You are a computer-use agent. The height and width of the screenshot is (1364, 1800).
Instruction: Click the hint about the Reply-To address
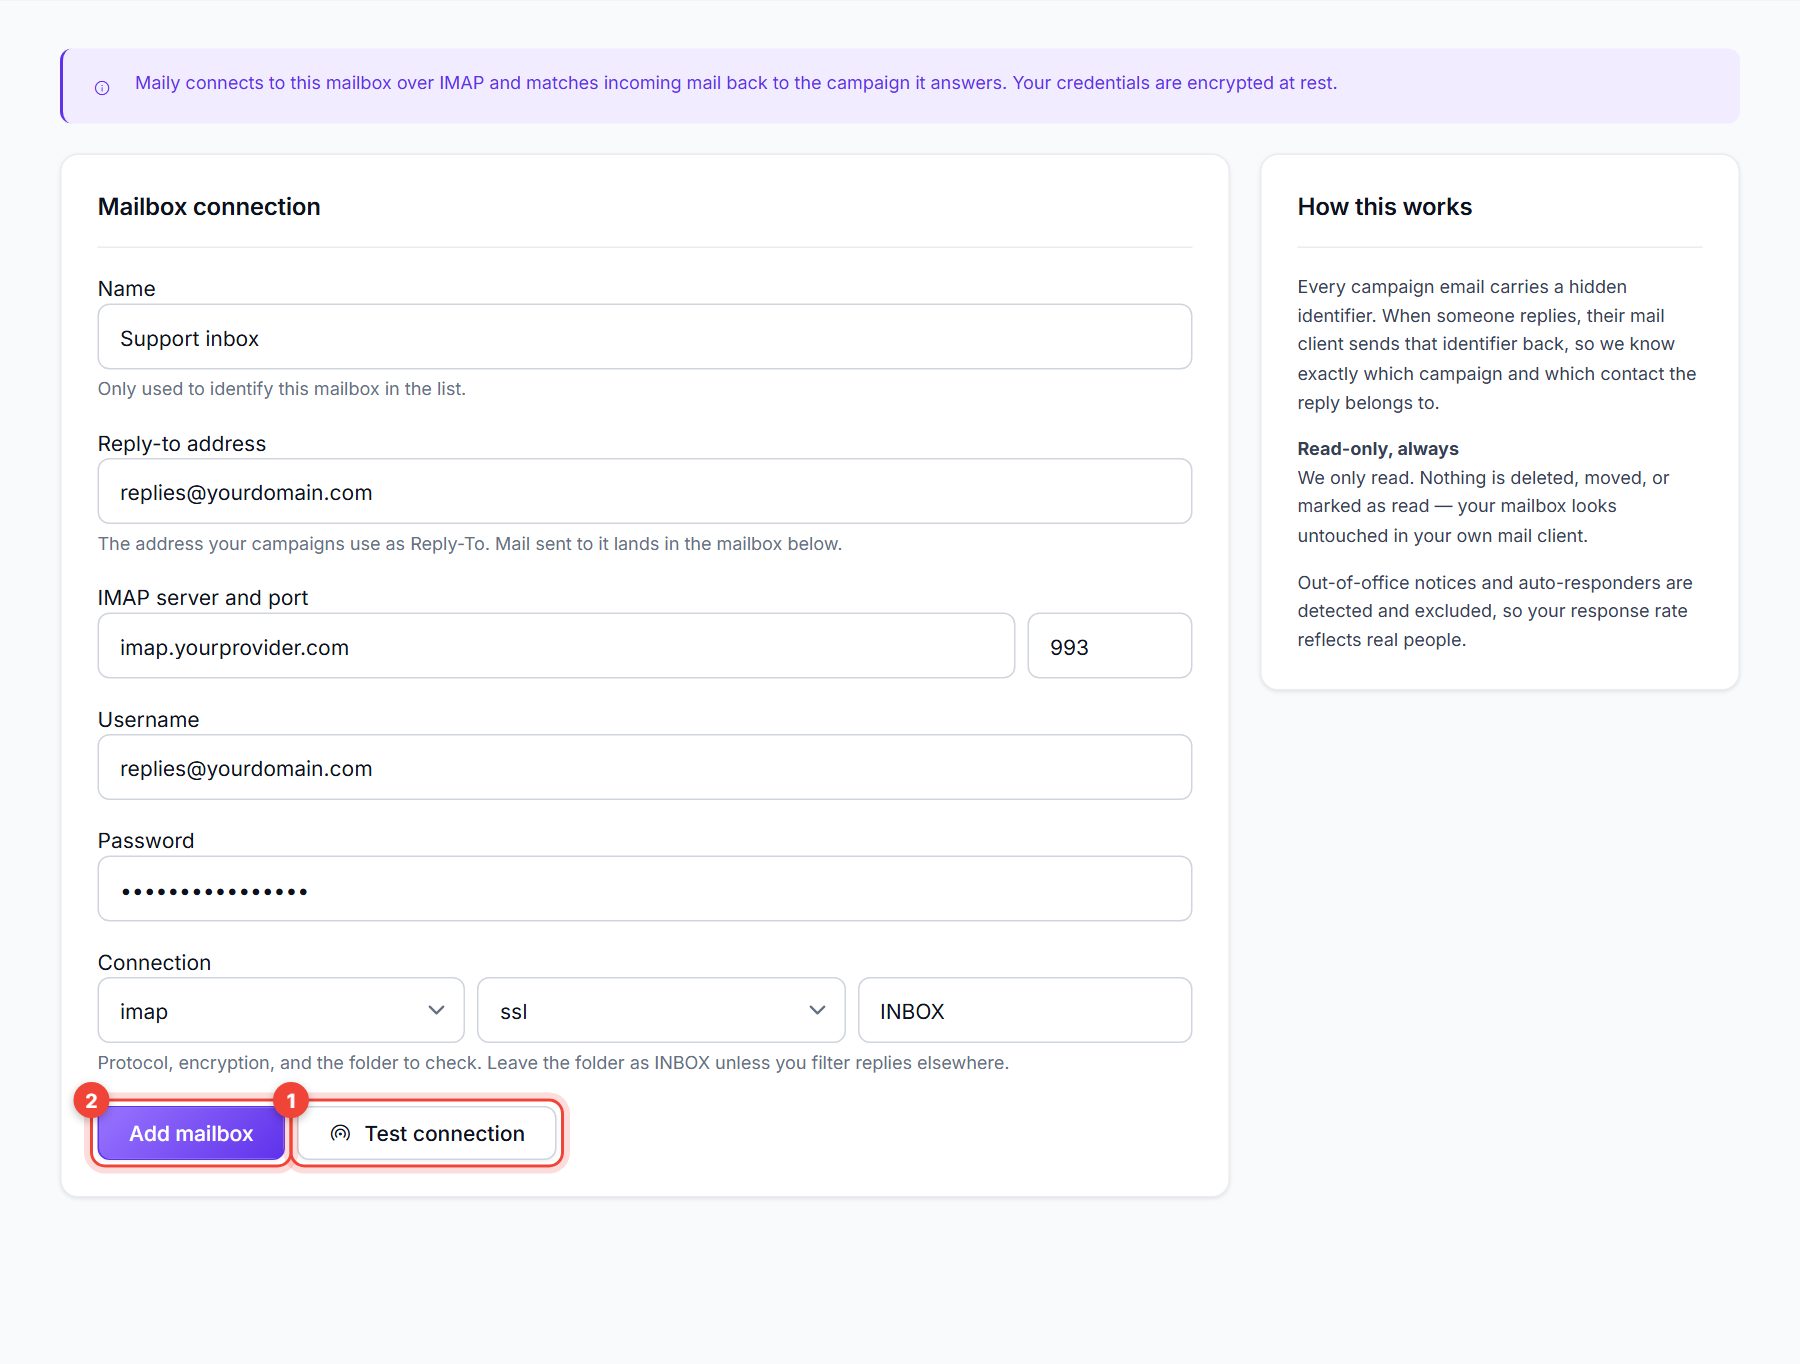click(x=470, y=544)
